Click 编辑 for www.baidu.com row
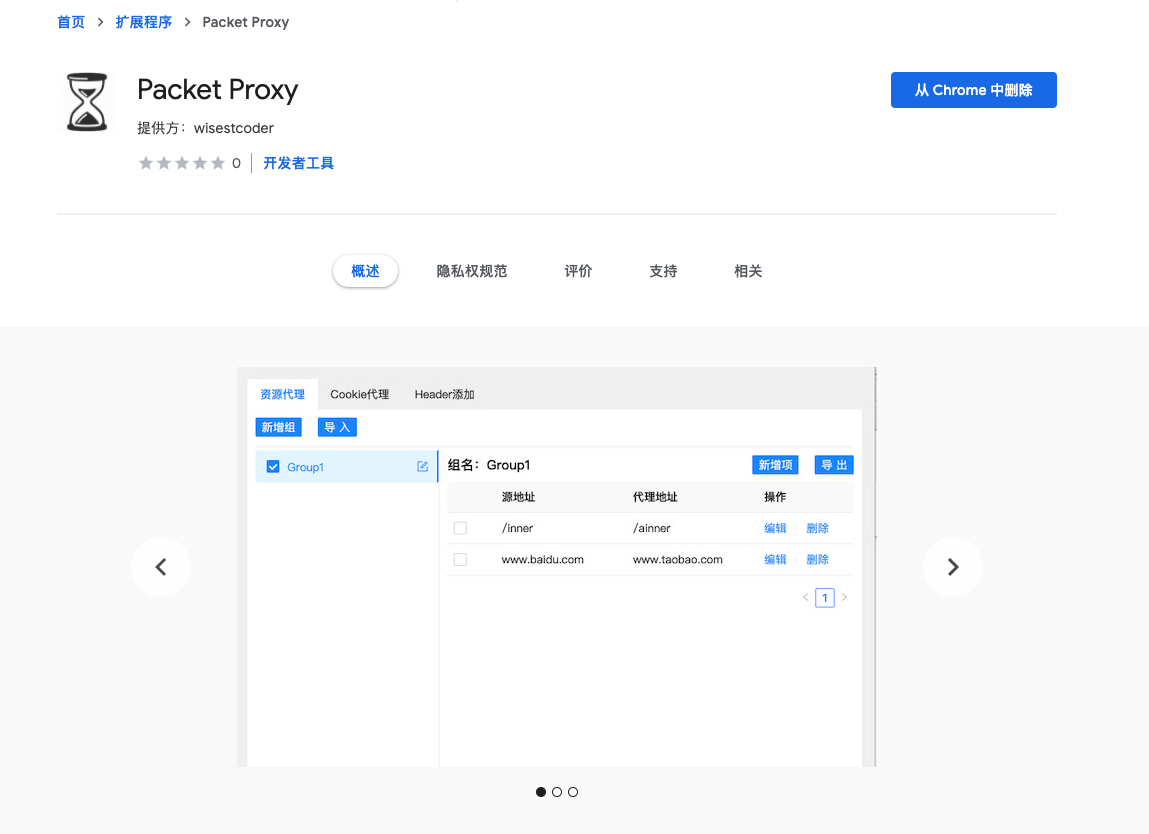 tap(775, 559)
